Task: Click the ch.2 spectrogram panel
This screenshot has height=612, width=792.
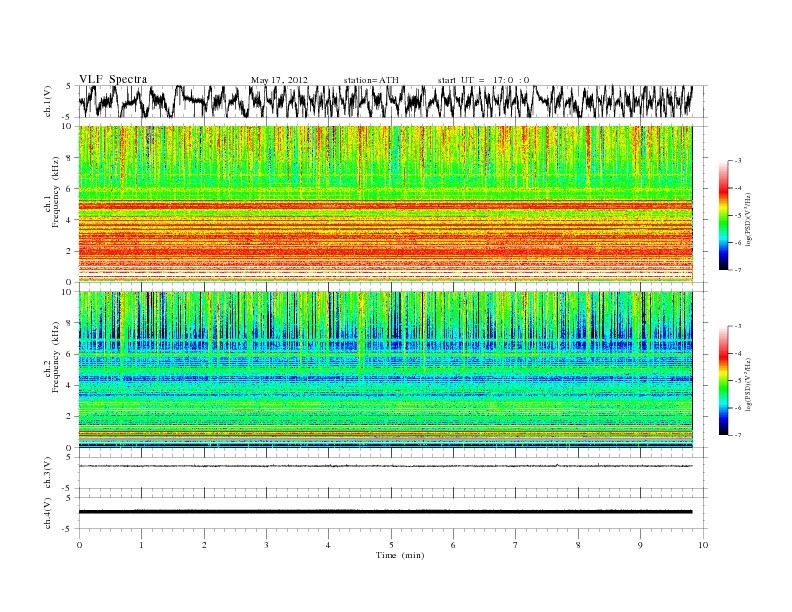Action: pos(385,369)
